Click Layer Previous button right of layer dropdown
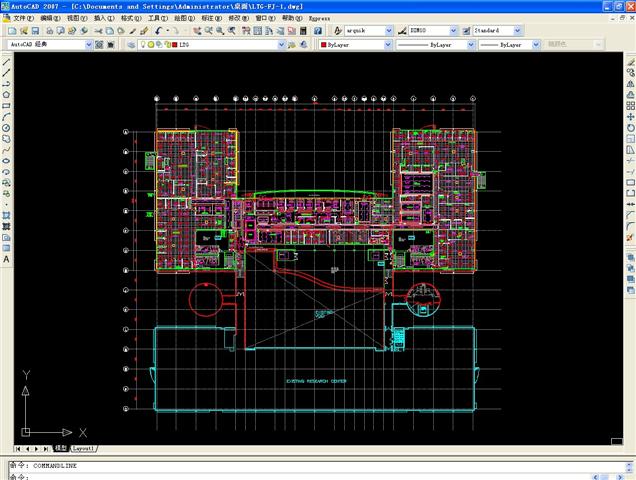This screenshot has width=636, height=480. tap(303, 45)
